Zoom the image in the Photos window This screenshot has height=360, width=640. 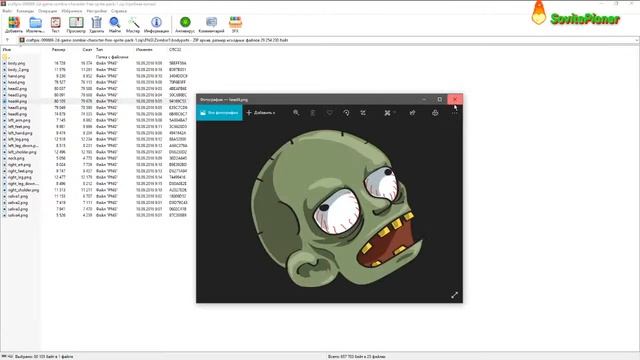296,113
